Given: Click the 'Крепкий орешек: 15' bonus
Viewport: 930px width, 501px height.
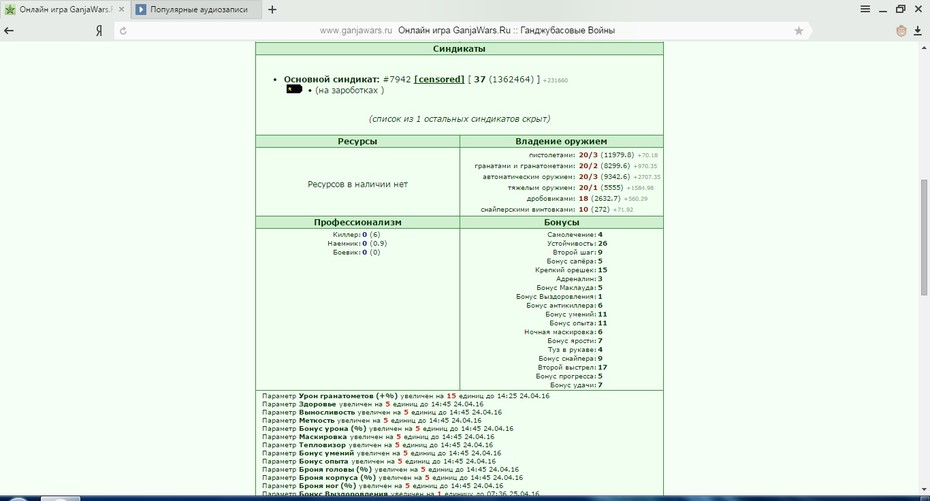Looking at the screenshot, I should click(571, 270).
